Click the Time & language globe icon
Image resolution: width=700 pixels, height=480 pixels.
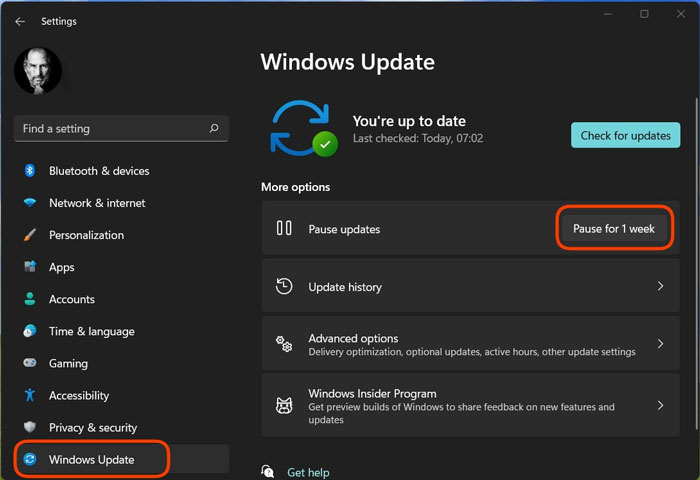click(x=30, y=331)
